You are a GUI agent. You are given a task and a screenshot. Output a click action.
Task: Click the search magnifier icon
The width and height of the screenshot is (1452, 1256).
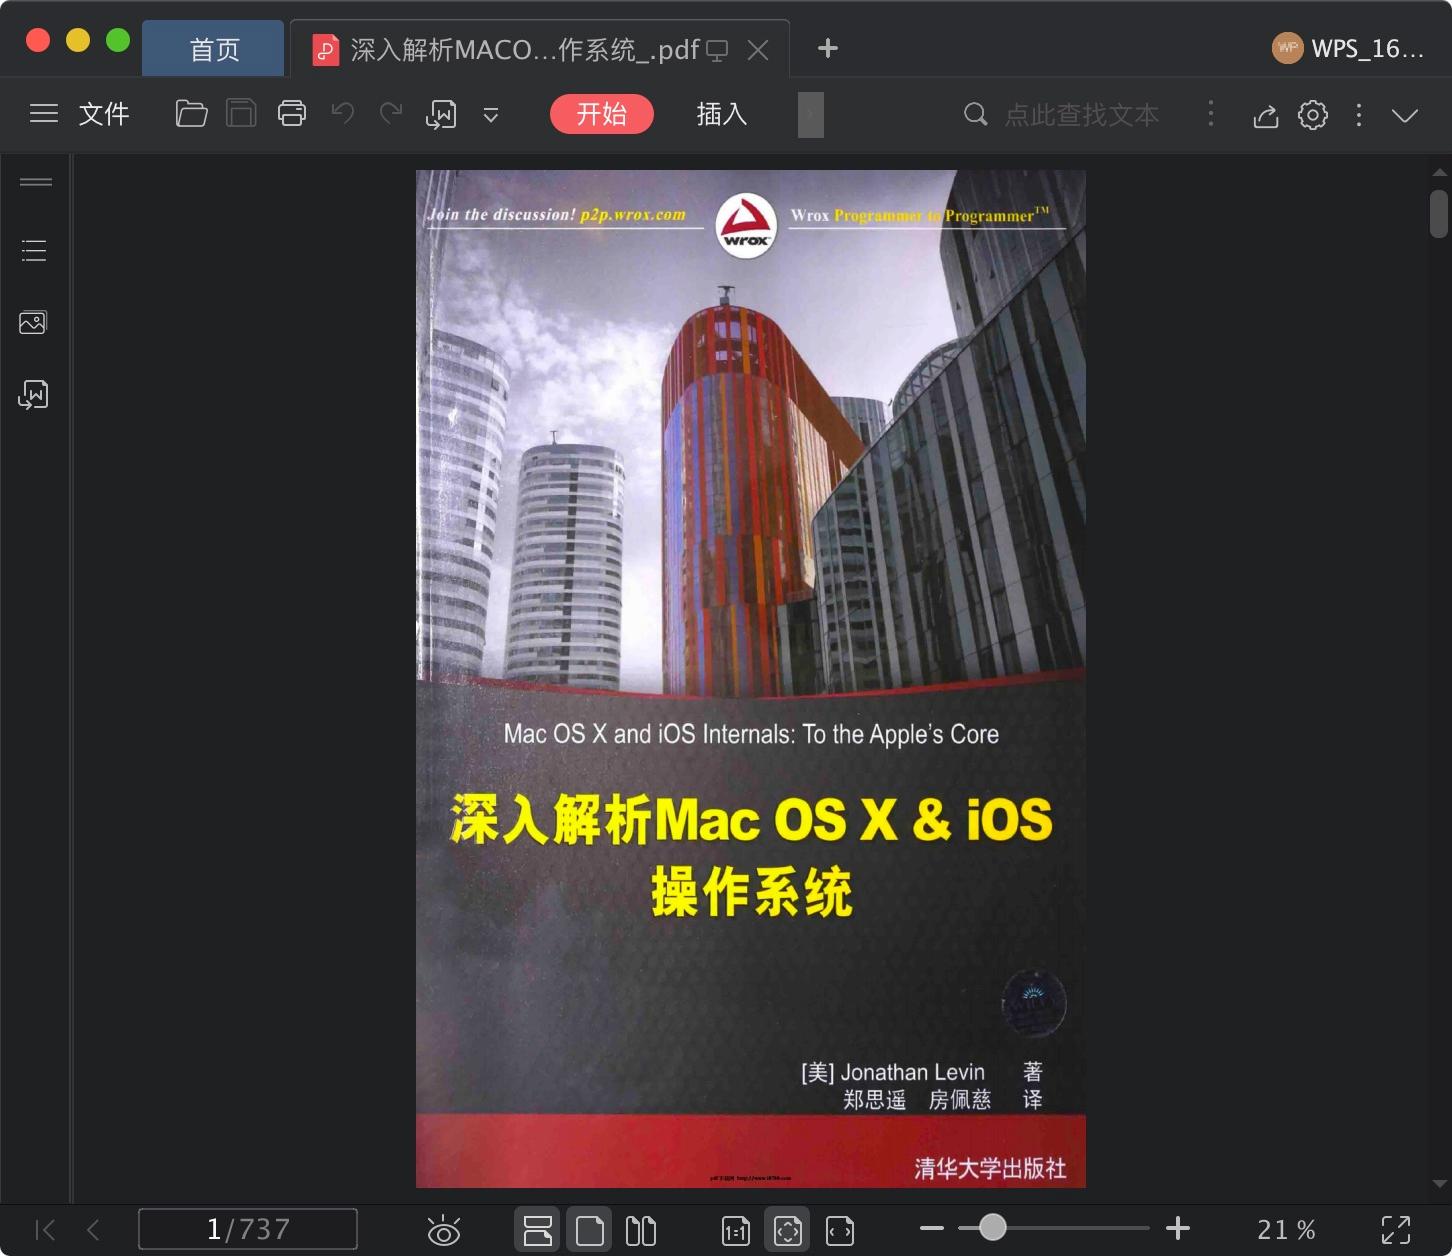(x=975, y=115)
